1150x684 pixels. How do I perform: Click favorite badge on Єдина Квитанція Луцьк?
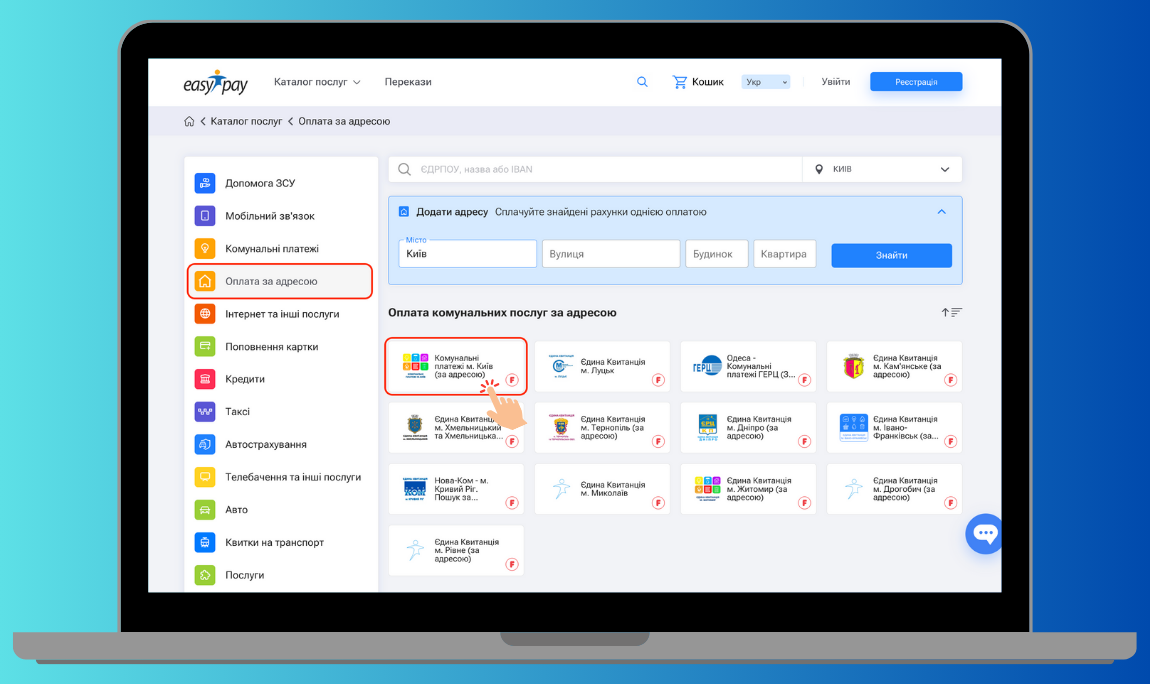click(x=658, y=380)
